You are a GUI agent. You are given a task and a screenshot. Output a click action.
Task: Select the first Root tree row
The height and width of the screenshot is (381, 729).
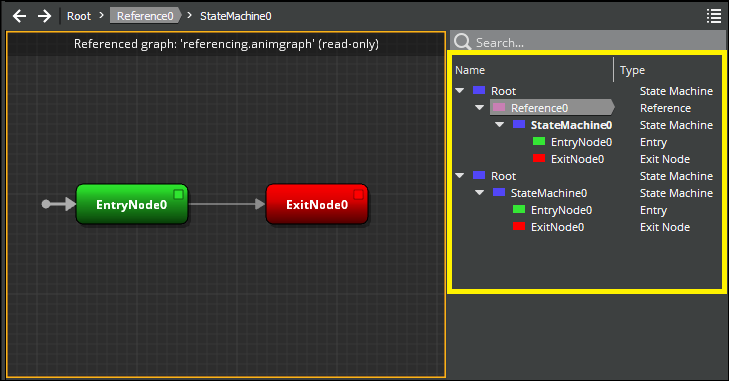504,91
